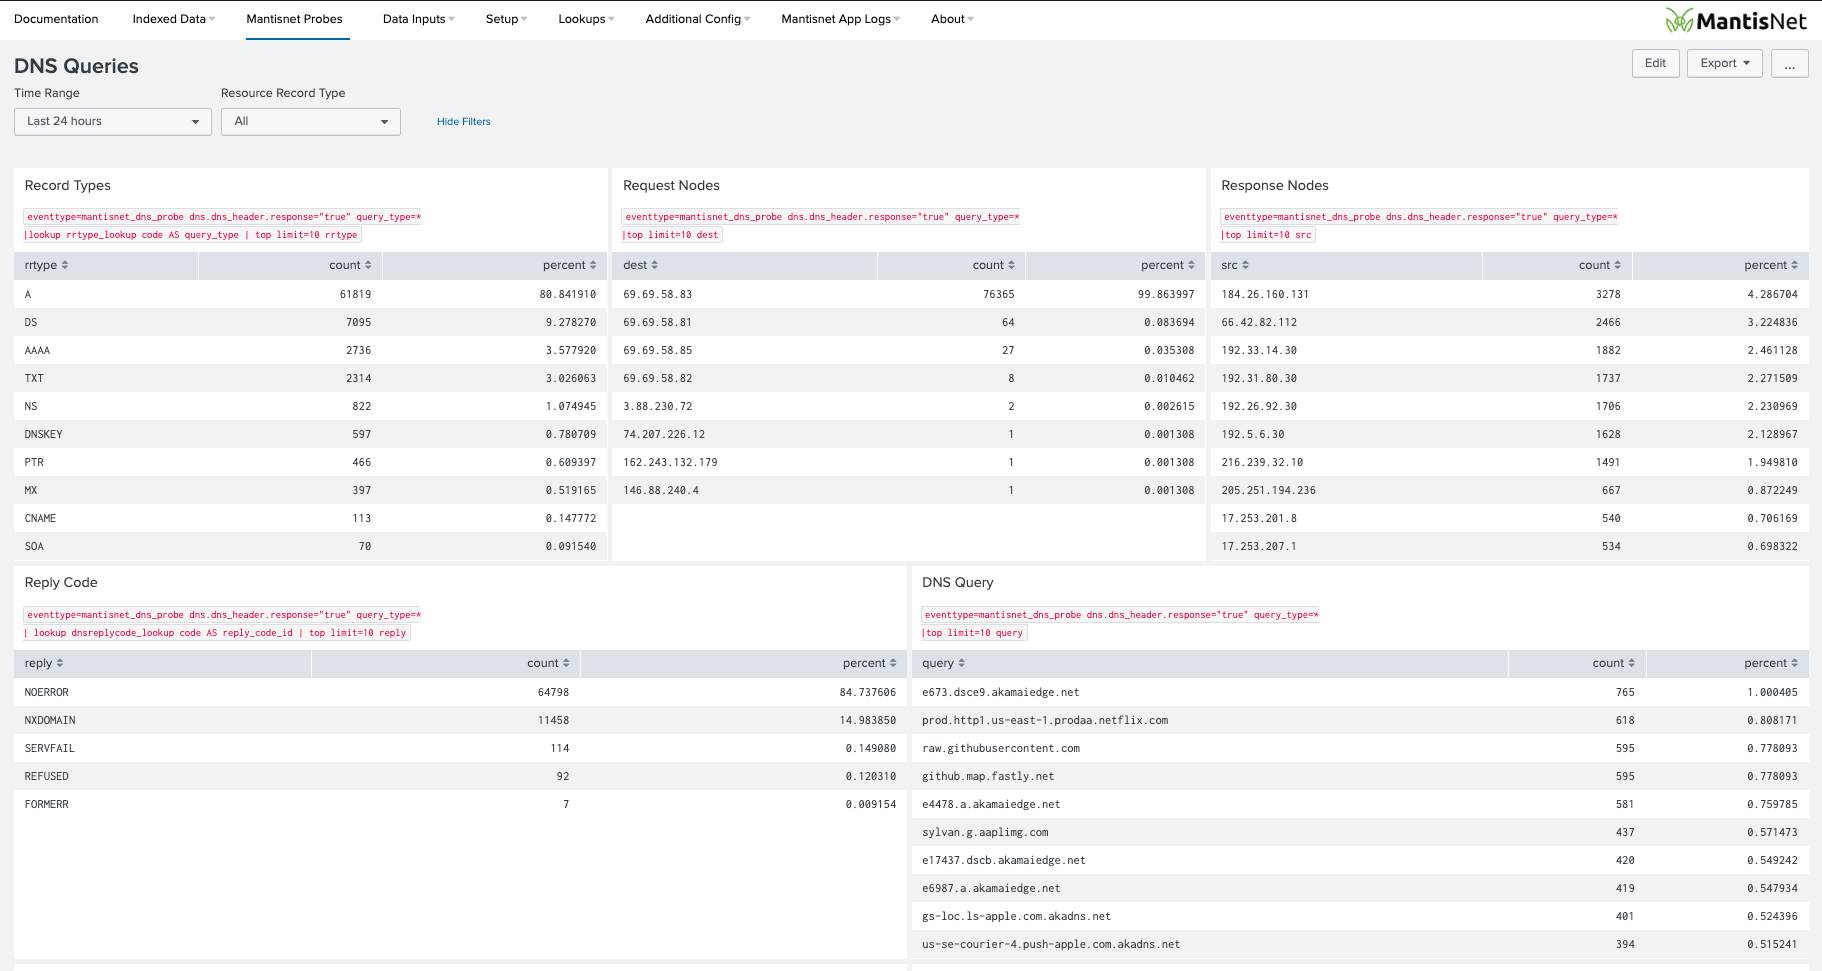The height and width of the screenshot is (971, 1822).
Task: Select the REFUSED reply row
Action: point(460,776)
